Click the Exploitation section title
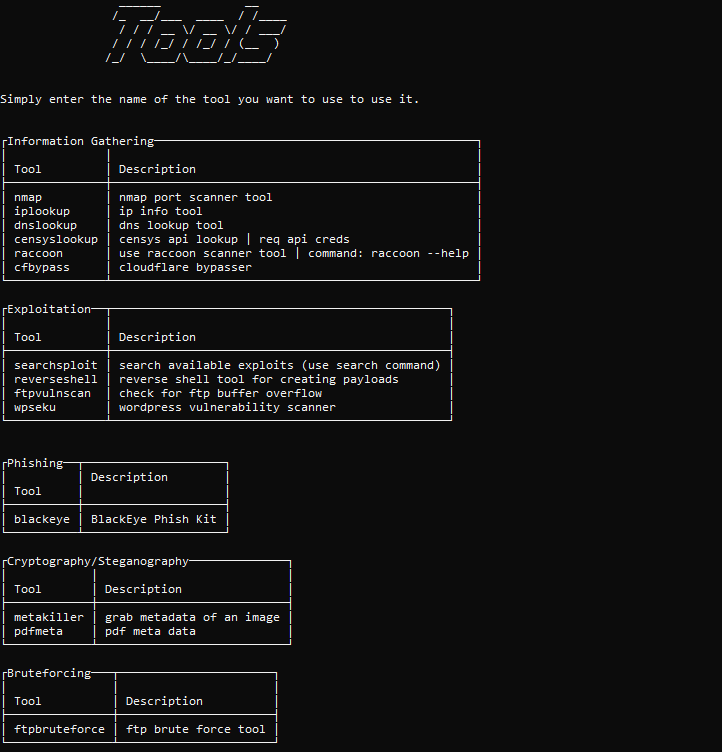This screenshot has height=752, width=722. (x=49, y=310)
